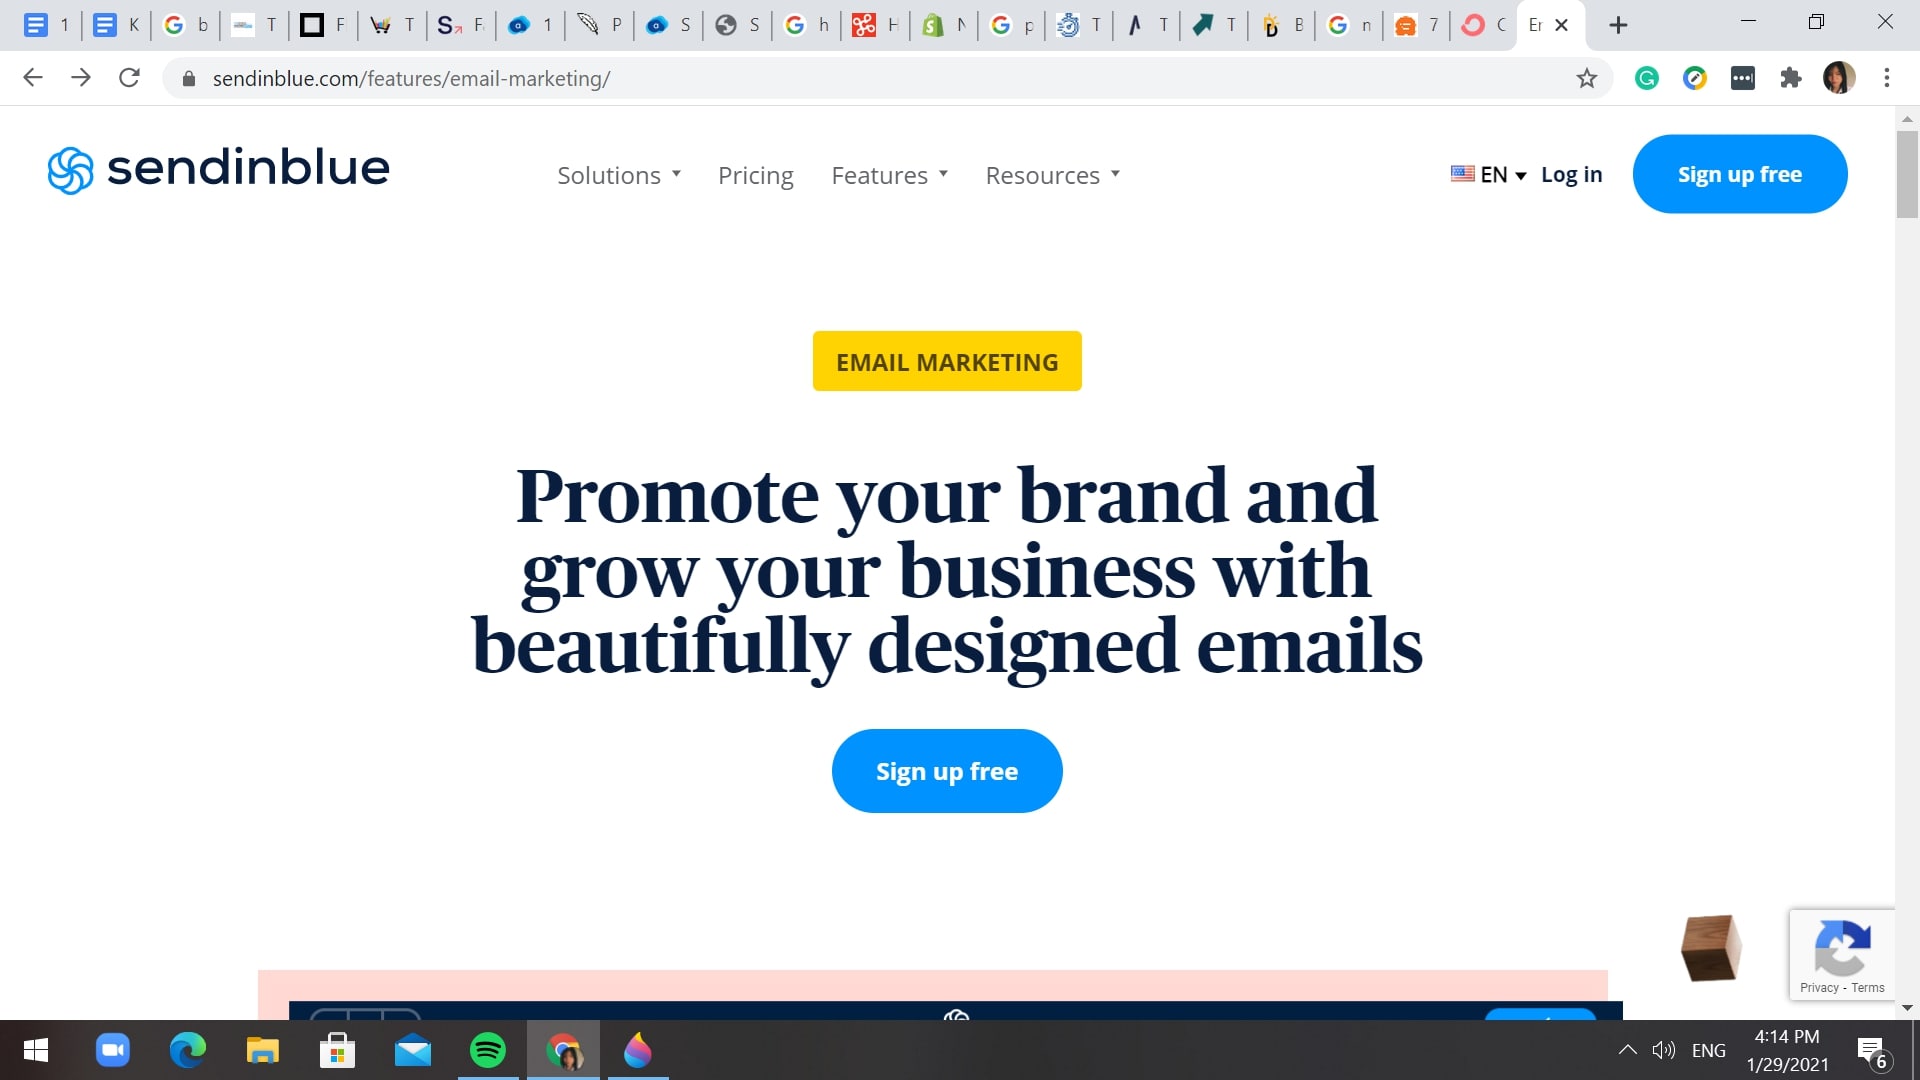The image size is (1920, 1080).
Task: Click the speaker volume toggle in taskbar
Action: pyautogui.click(x=1664, y=1050)
